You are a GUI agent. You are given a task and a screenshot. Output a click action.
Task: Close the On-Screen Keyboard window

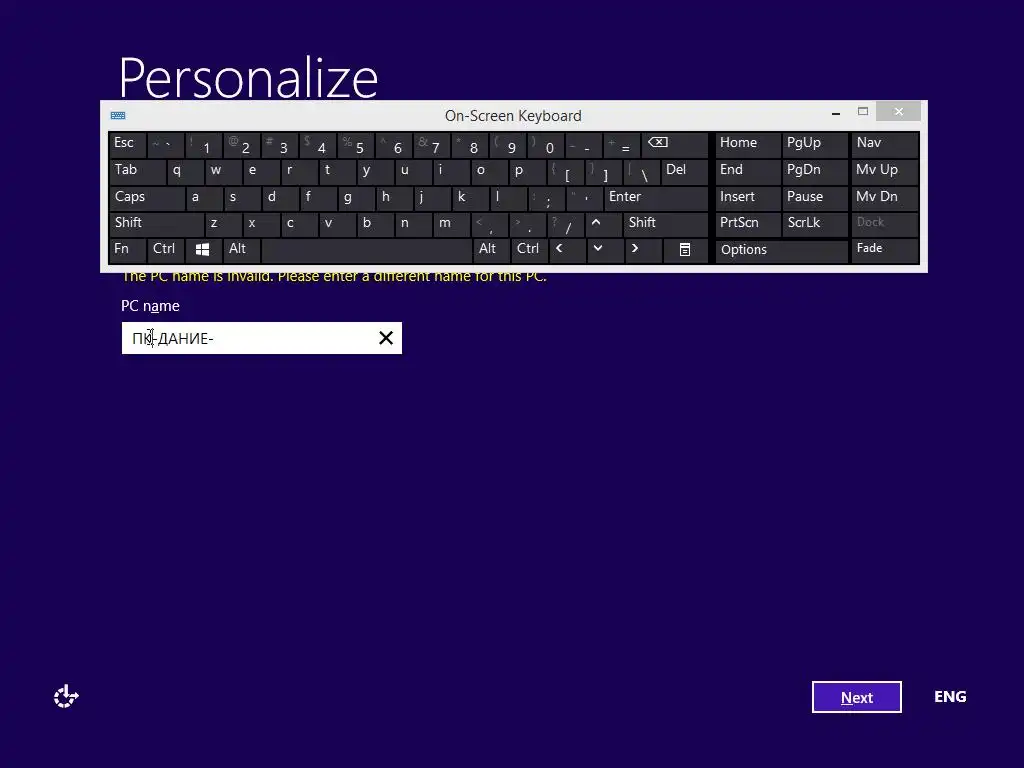[899, 112]
